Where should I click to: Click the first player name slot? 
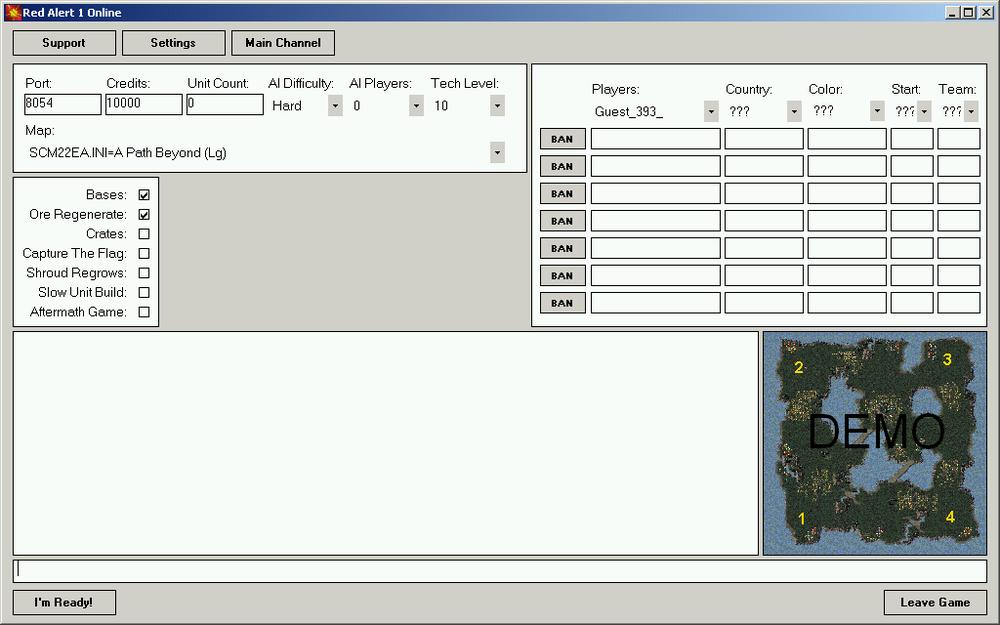pos(656,138)
